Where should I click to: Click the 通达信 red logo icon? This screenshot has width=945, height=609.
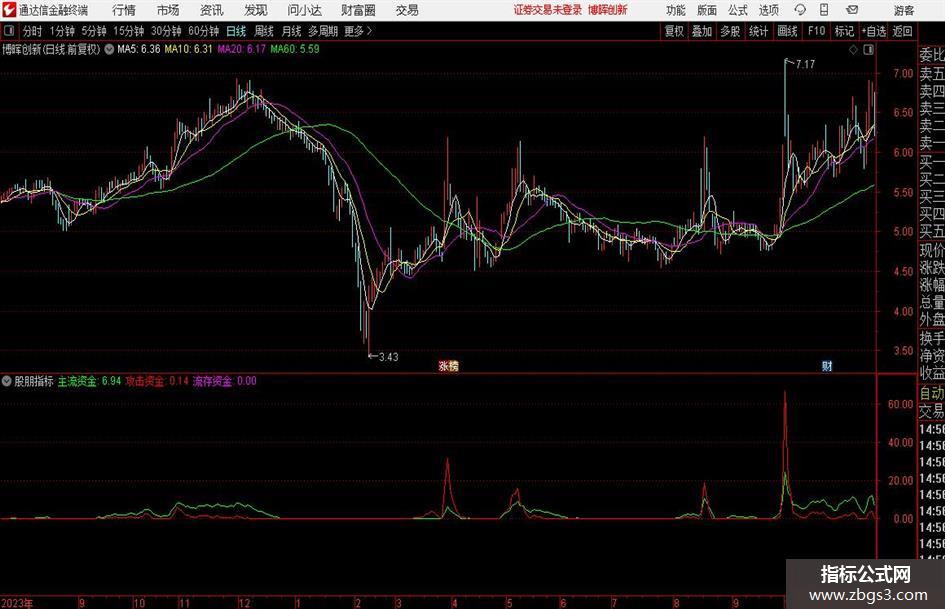8,10
